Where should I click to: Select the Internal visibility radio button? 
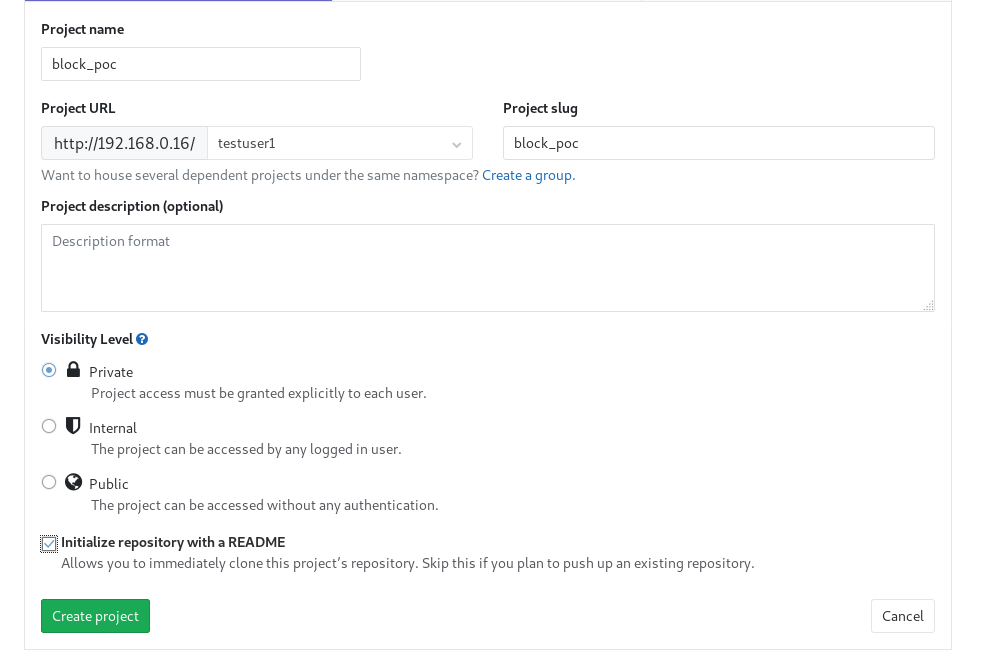(49, 426)
